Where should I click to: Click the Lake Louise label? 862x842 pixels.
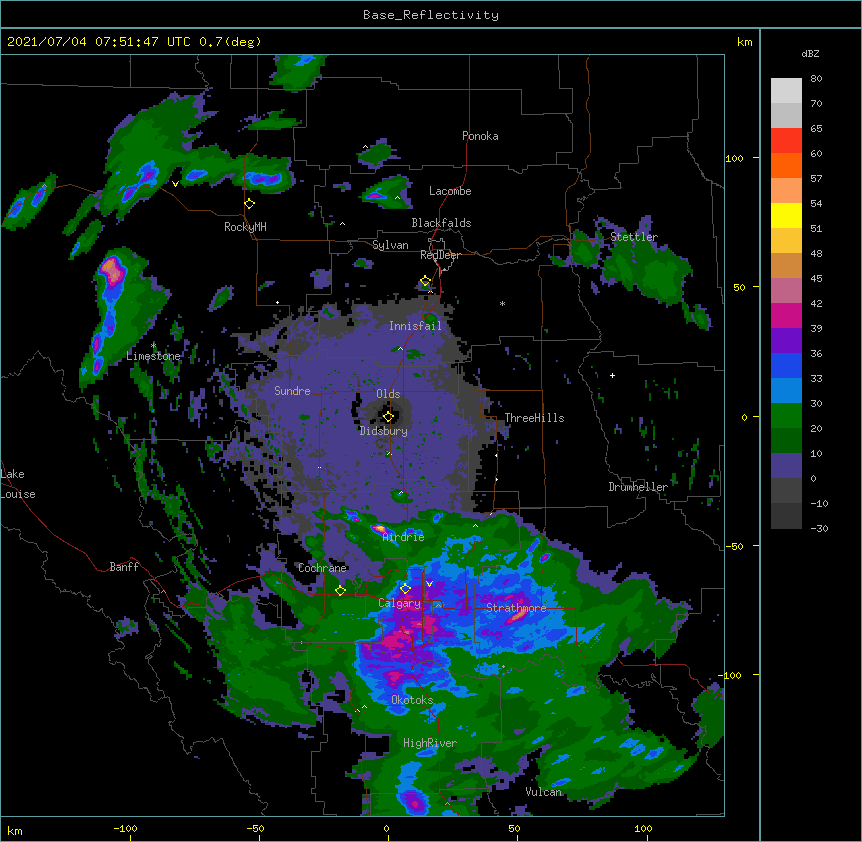16,484
